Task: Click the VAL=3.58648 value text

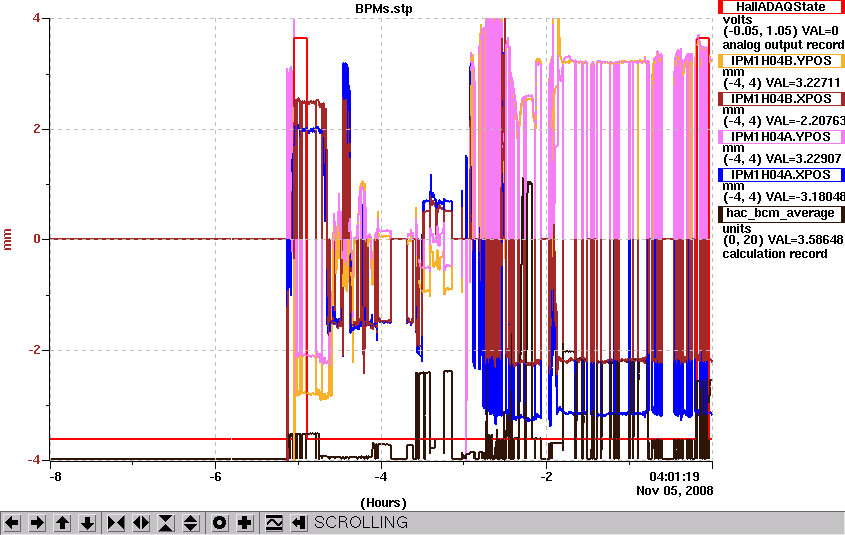Action: pyautogui.click(x=805, y=239)
